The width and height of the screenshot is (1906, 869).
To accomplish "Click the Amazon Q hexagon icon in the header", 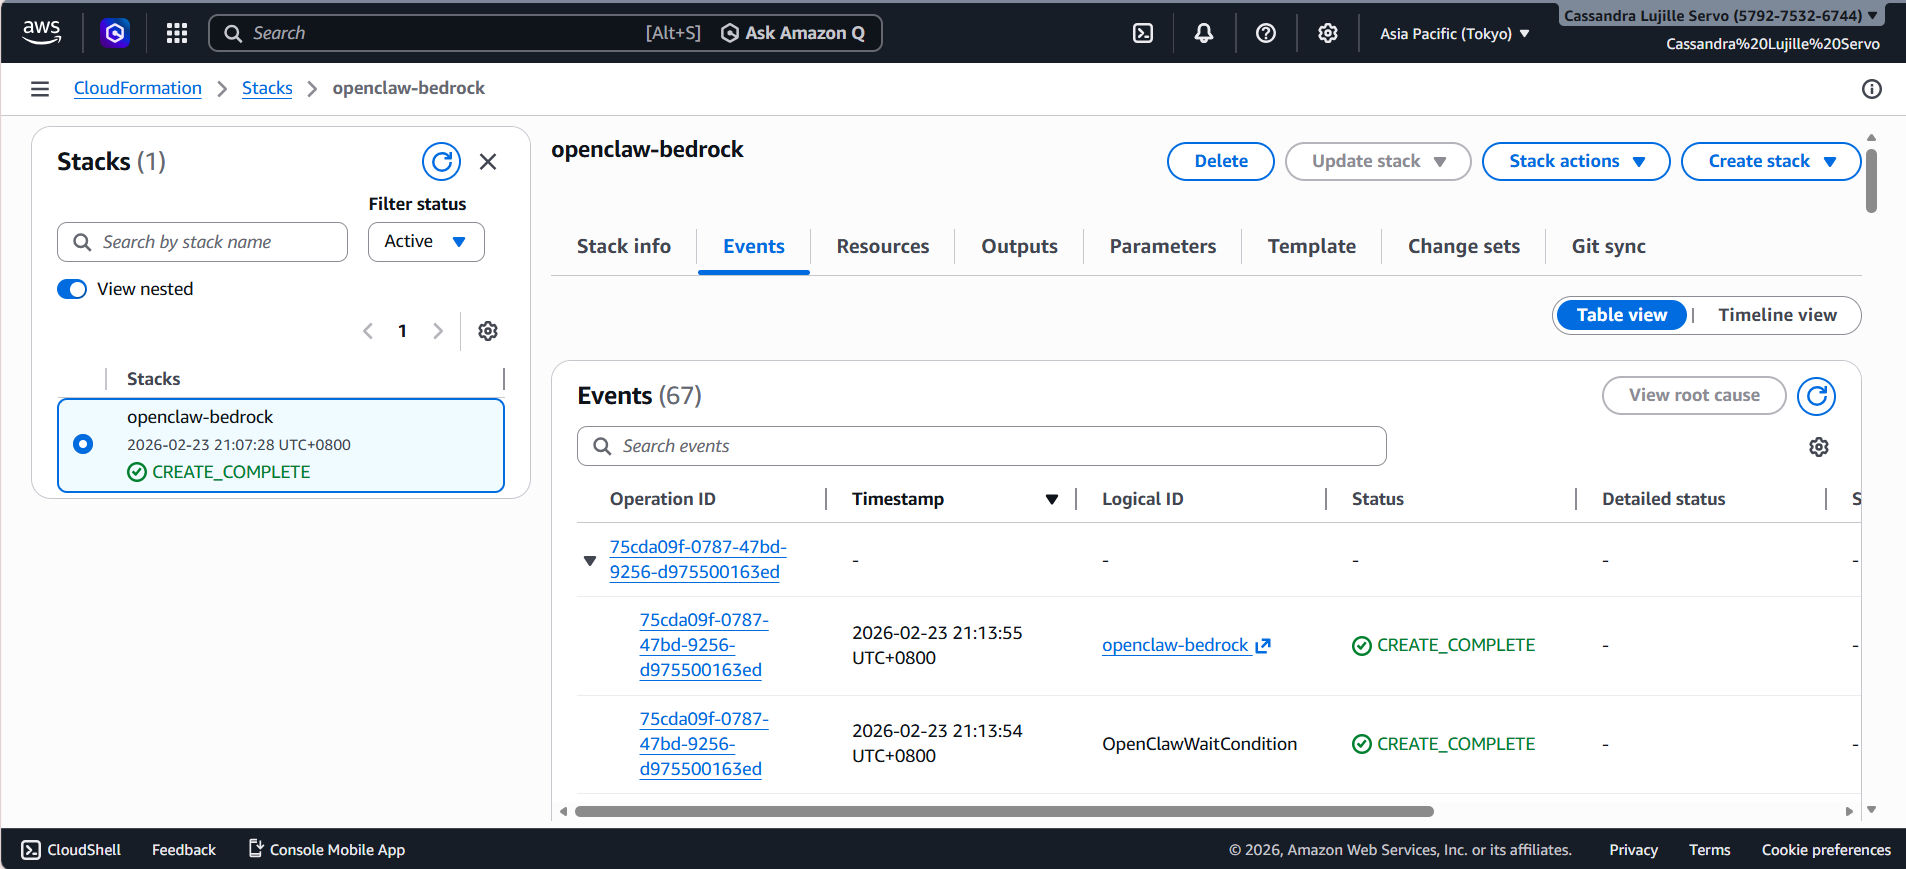I will 115,33.
